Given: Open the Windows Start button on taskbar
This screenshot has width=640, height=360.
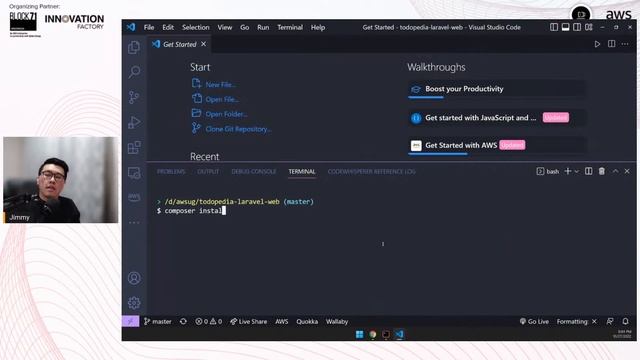Looking at the screenshot, I should point(360,335).
